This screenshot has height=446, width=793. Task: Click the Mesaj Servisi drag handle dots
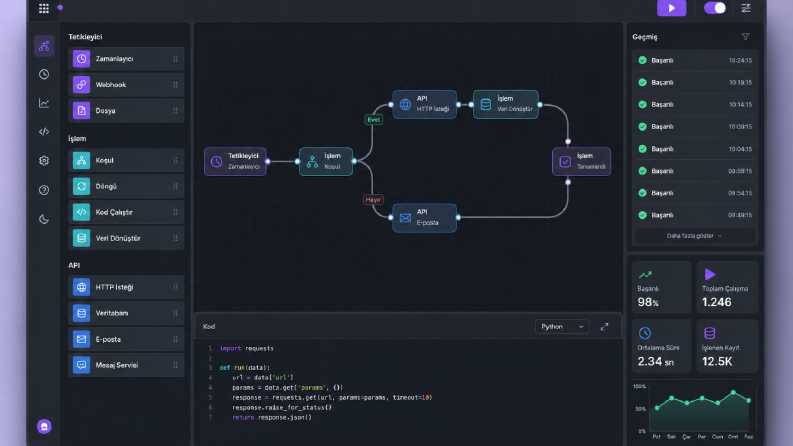(175, 365)
